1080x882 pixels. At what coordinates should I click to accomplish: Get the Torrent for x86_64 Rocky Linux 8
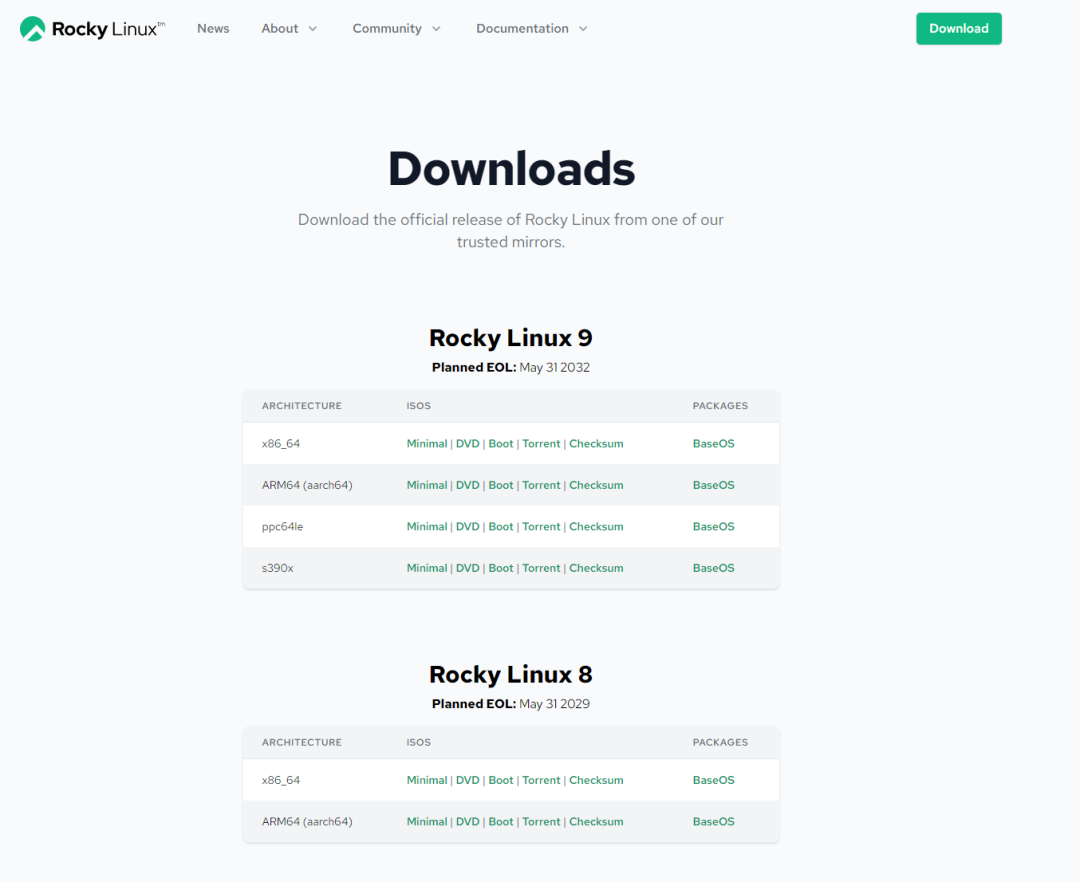541,779
